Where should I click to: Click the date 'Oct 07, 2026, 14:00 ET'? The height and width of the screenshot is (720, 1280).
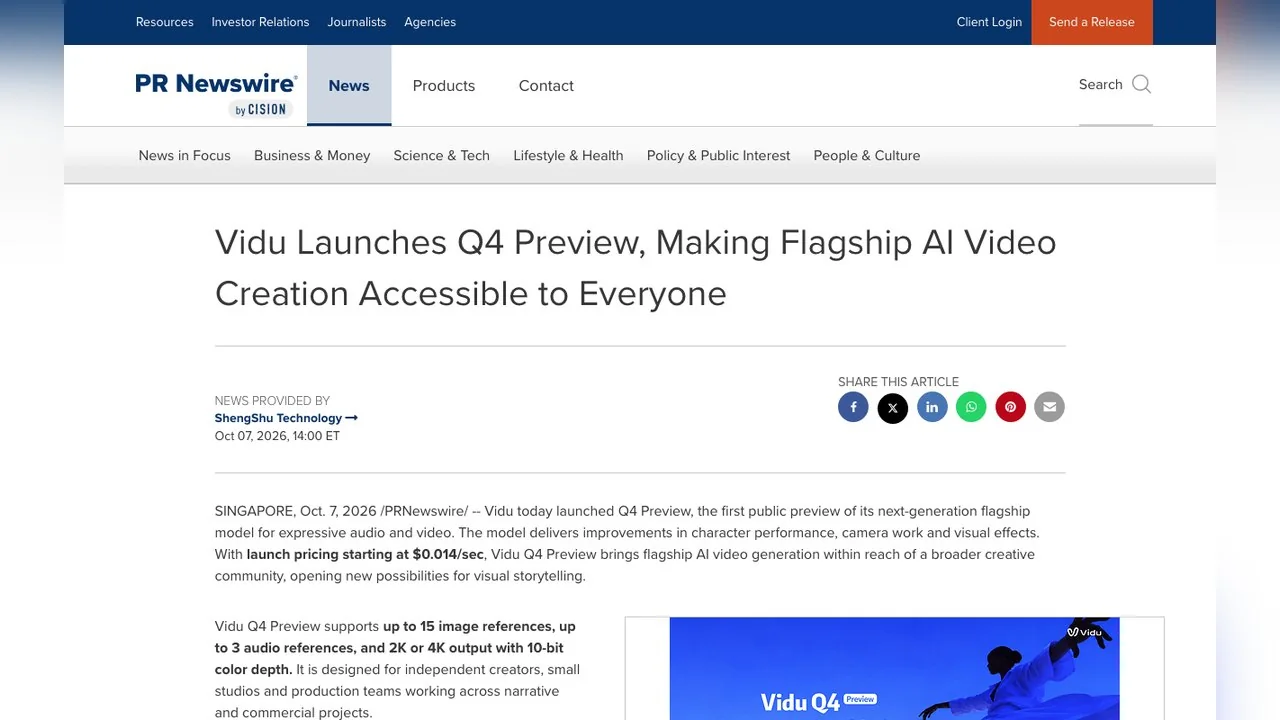277,436
